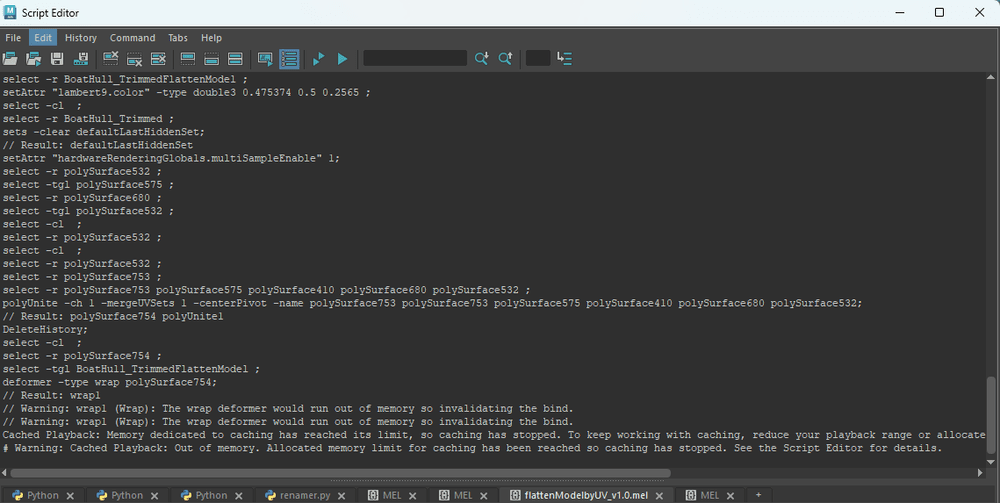Click the "# Warning: Cached Playback" line
The height and width of the screenshot is (503, 1000).
click(x=472, y=448)
